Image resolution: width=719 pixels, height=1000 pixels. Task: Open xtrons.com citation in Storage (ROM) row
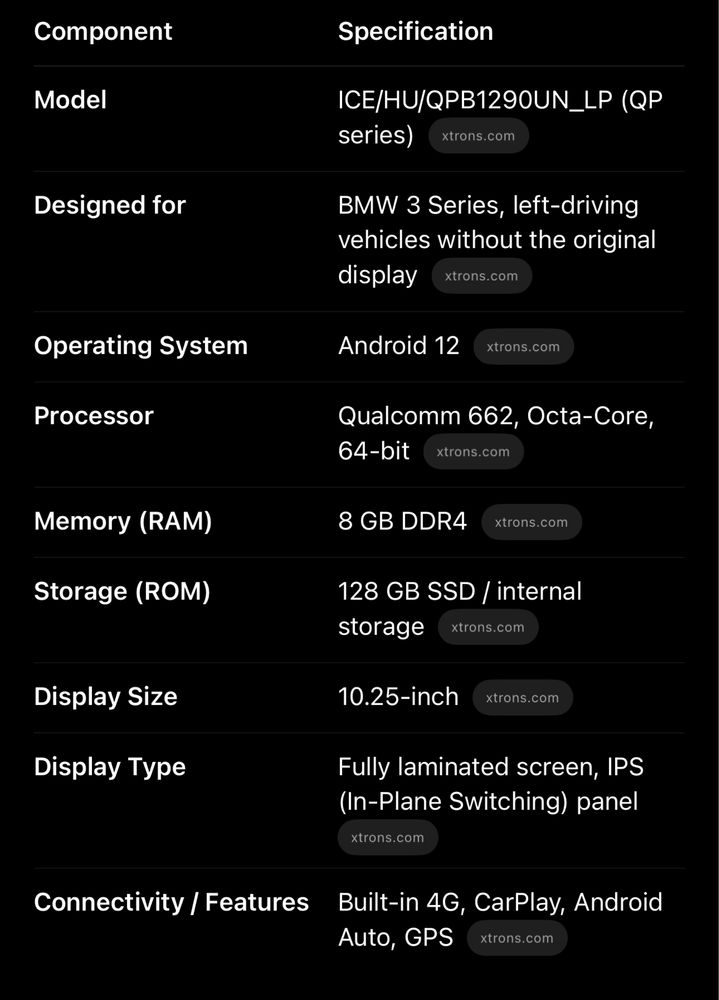click(488, 628)
